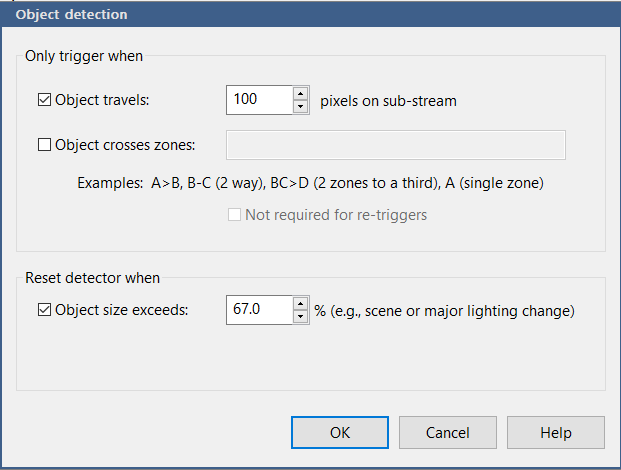Check Not required for re-triggers option
This screenshot has height=470, width=621.
click(x=235, y=214)
